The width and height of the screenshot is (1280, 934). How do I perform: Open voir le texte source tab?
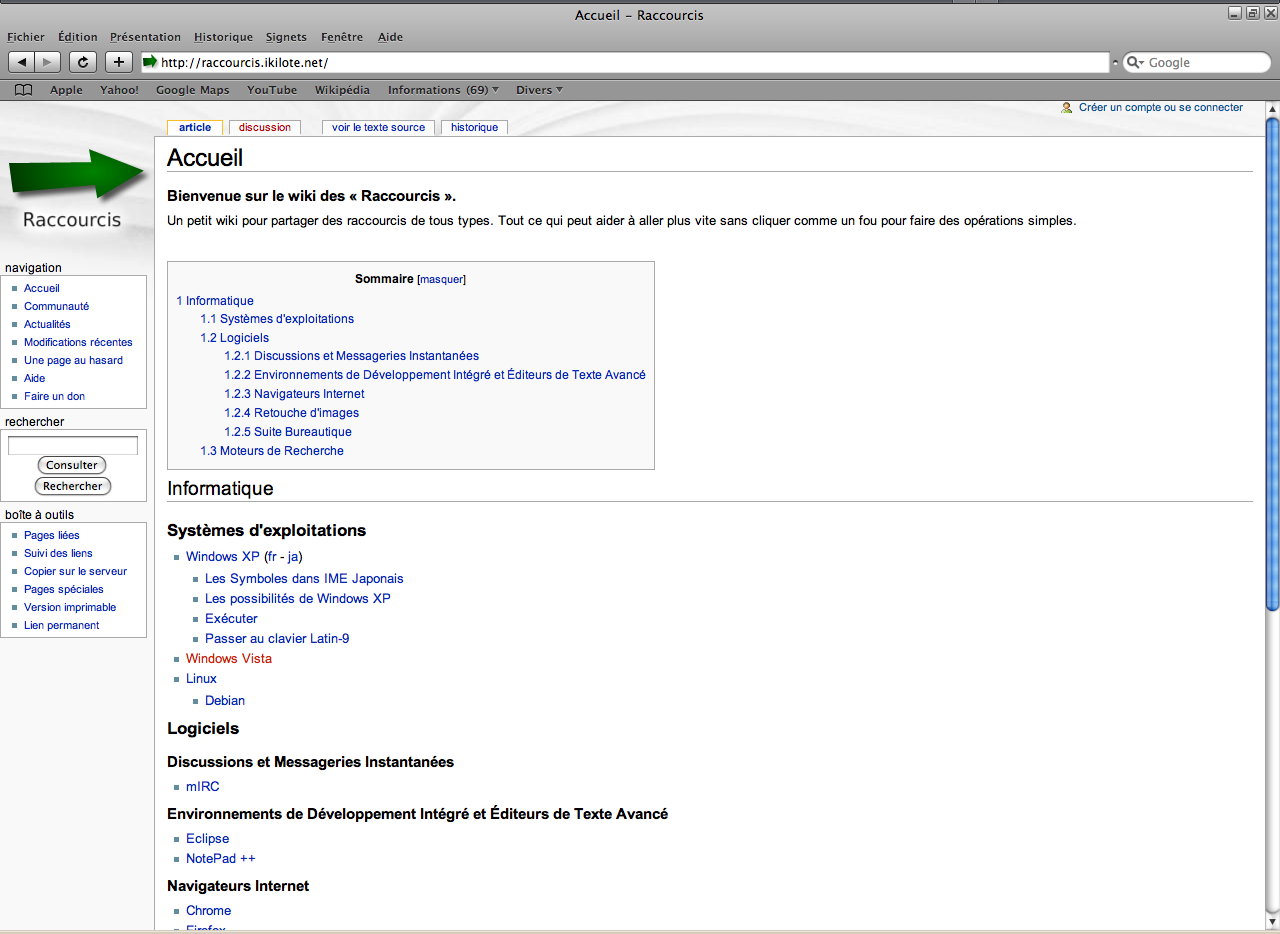coord(379,128)
